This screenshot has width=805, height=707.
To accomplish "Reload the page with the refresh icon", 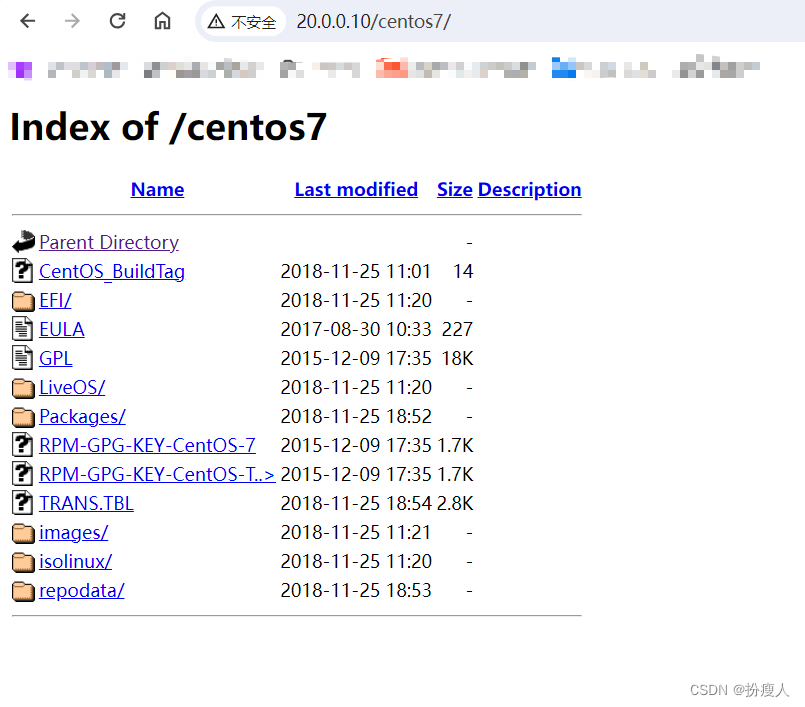I will [x=118, y=21].
